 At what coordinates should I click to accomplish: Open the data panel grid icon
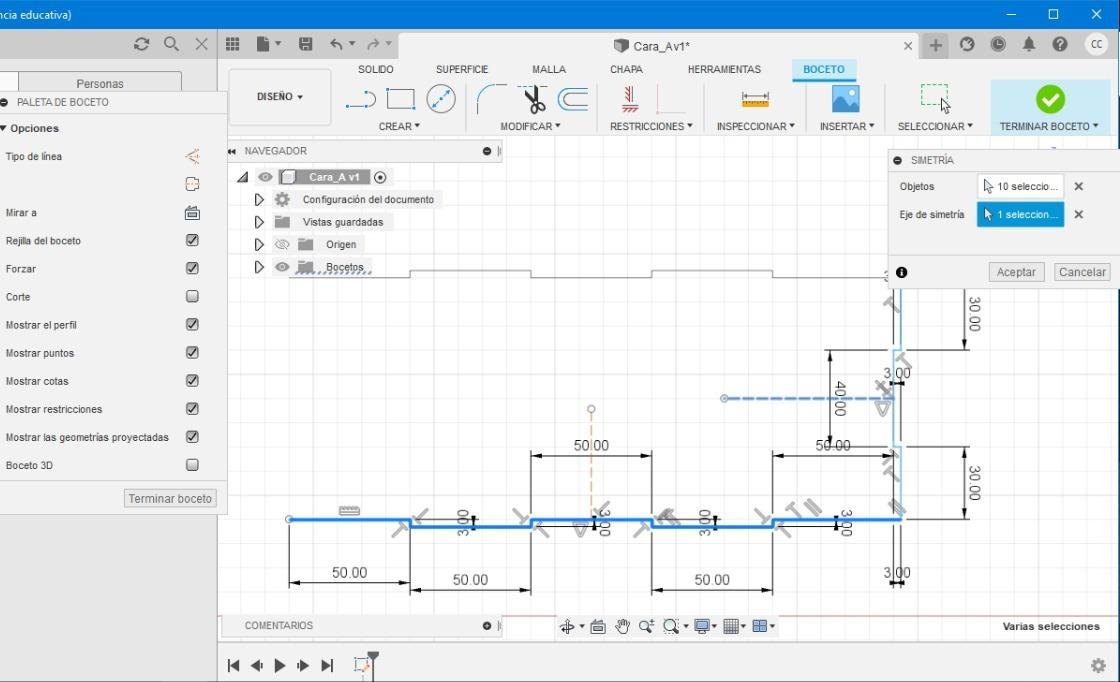(232, 44)
